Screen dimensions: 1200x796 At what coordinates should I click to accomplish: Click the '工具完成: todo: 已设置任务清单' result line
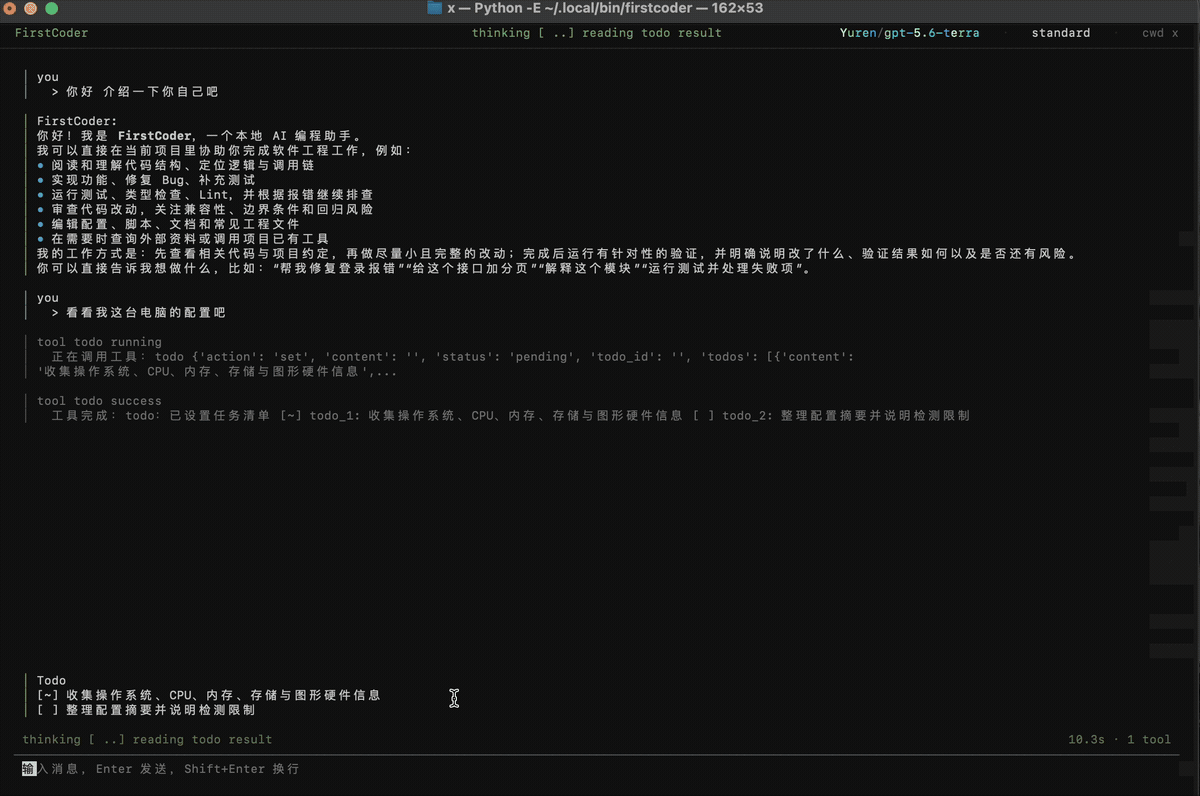510,416
